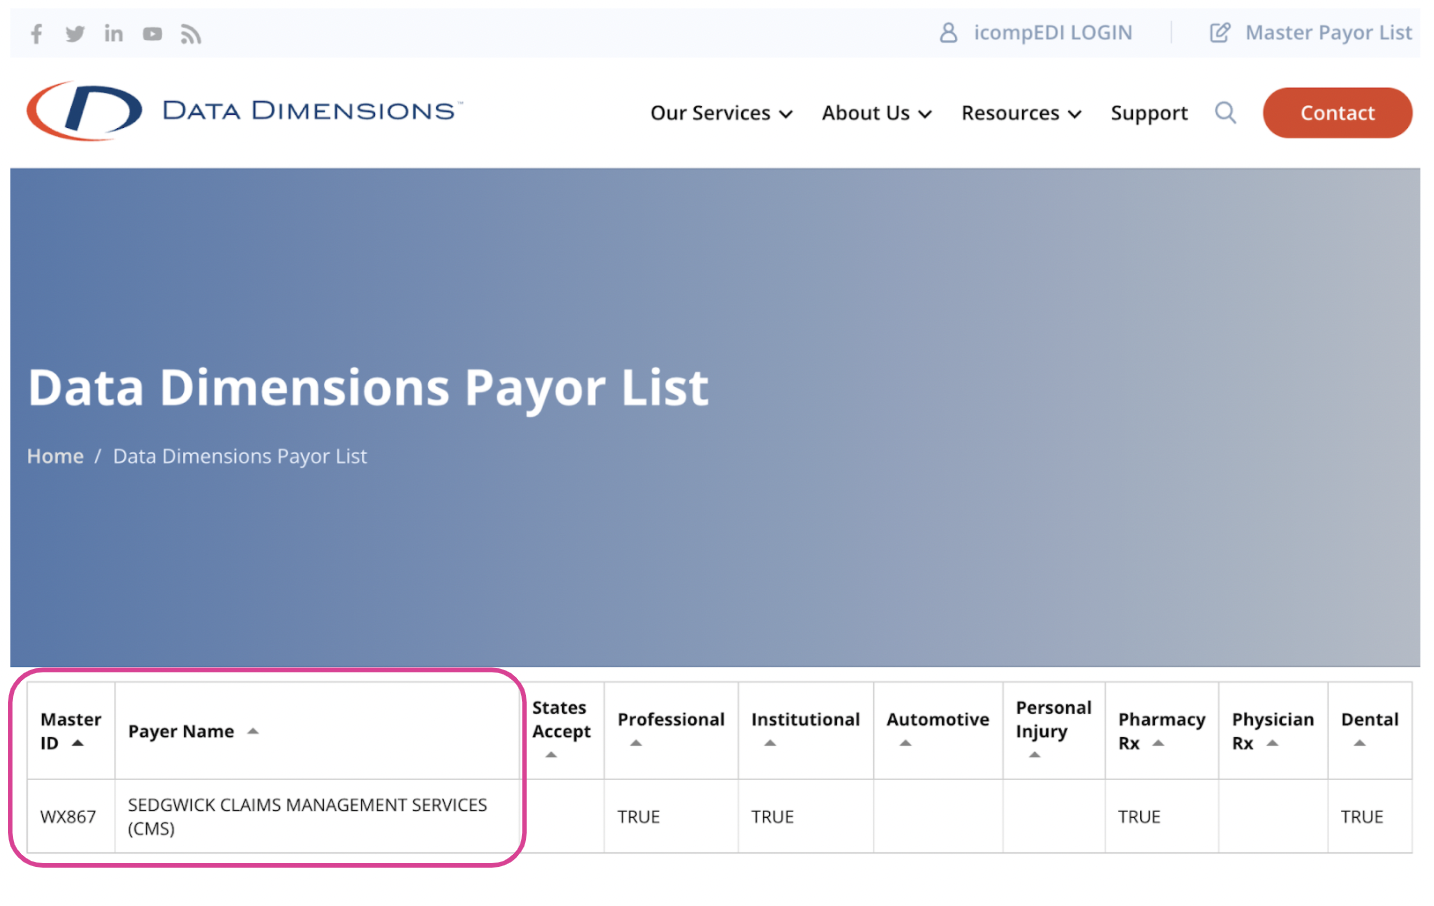
Task: Sort by Institutional column
Action: (805, 731)
